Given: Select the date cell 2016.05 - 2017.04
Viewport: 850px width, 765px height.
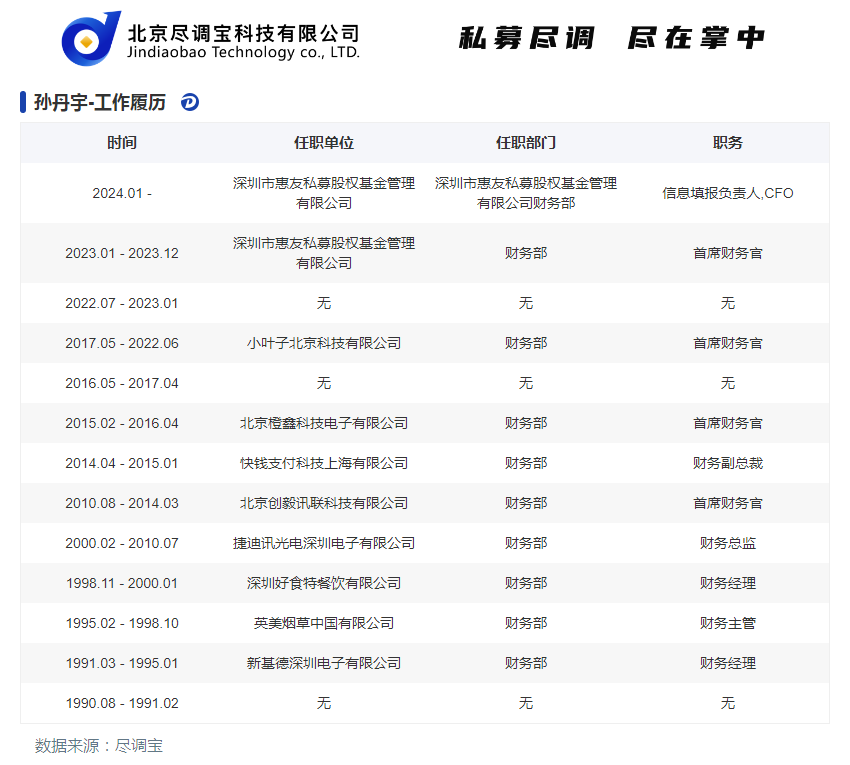Looking at the screenshot, I should tap(122, 383).
